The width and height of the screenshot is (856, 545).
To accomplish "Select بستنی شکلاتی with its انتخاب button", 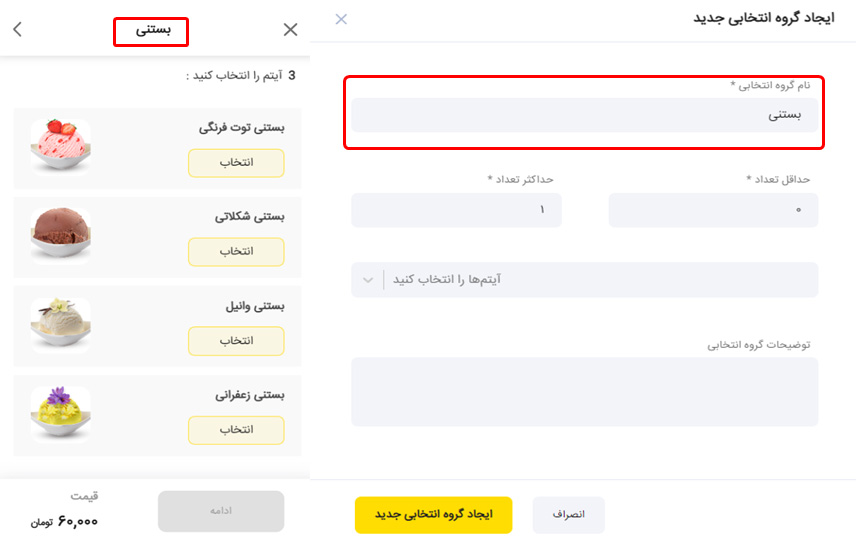I will 236,252.
